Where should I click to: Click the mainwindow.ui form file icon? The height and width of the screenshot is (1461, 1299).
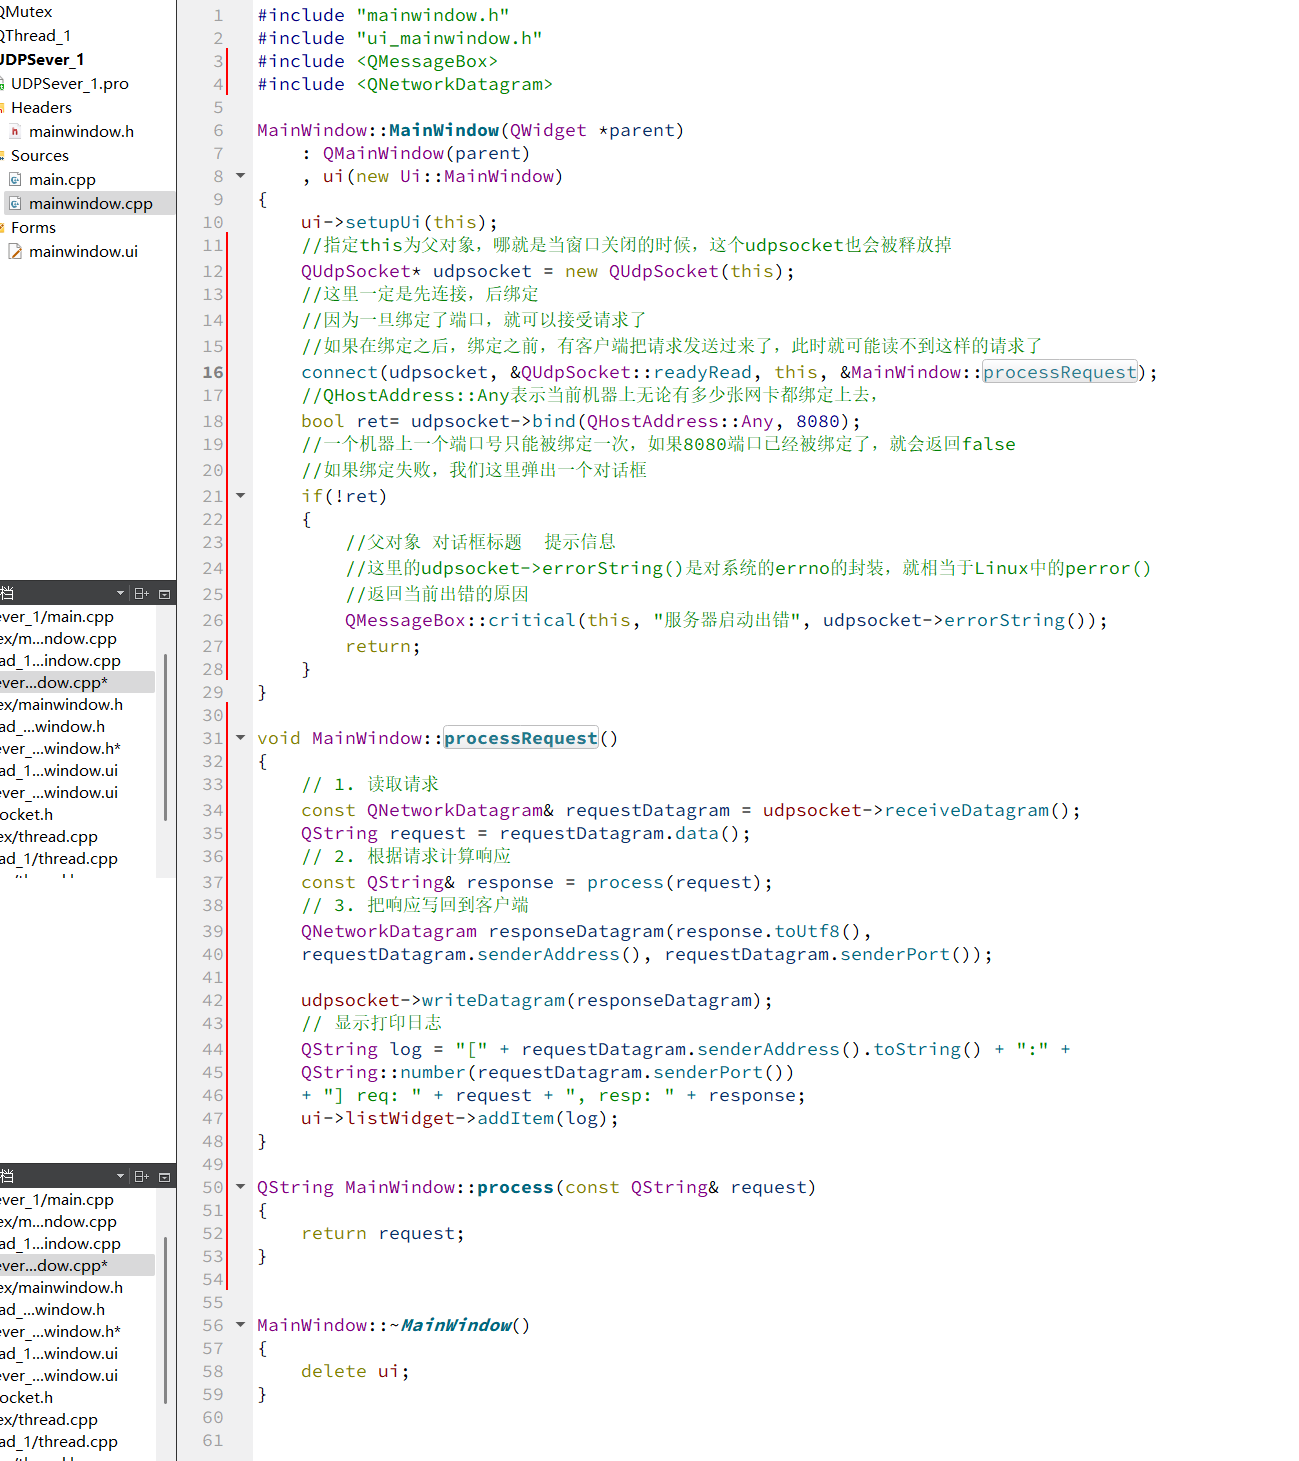15,251
